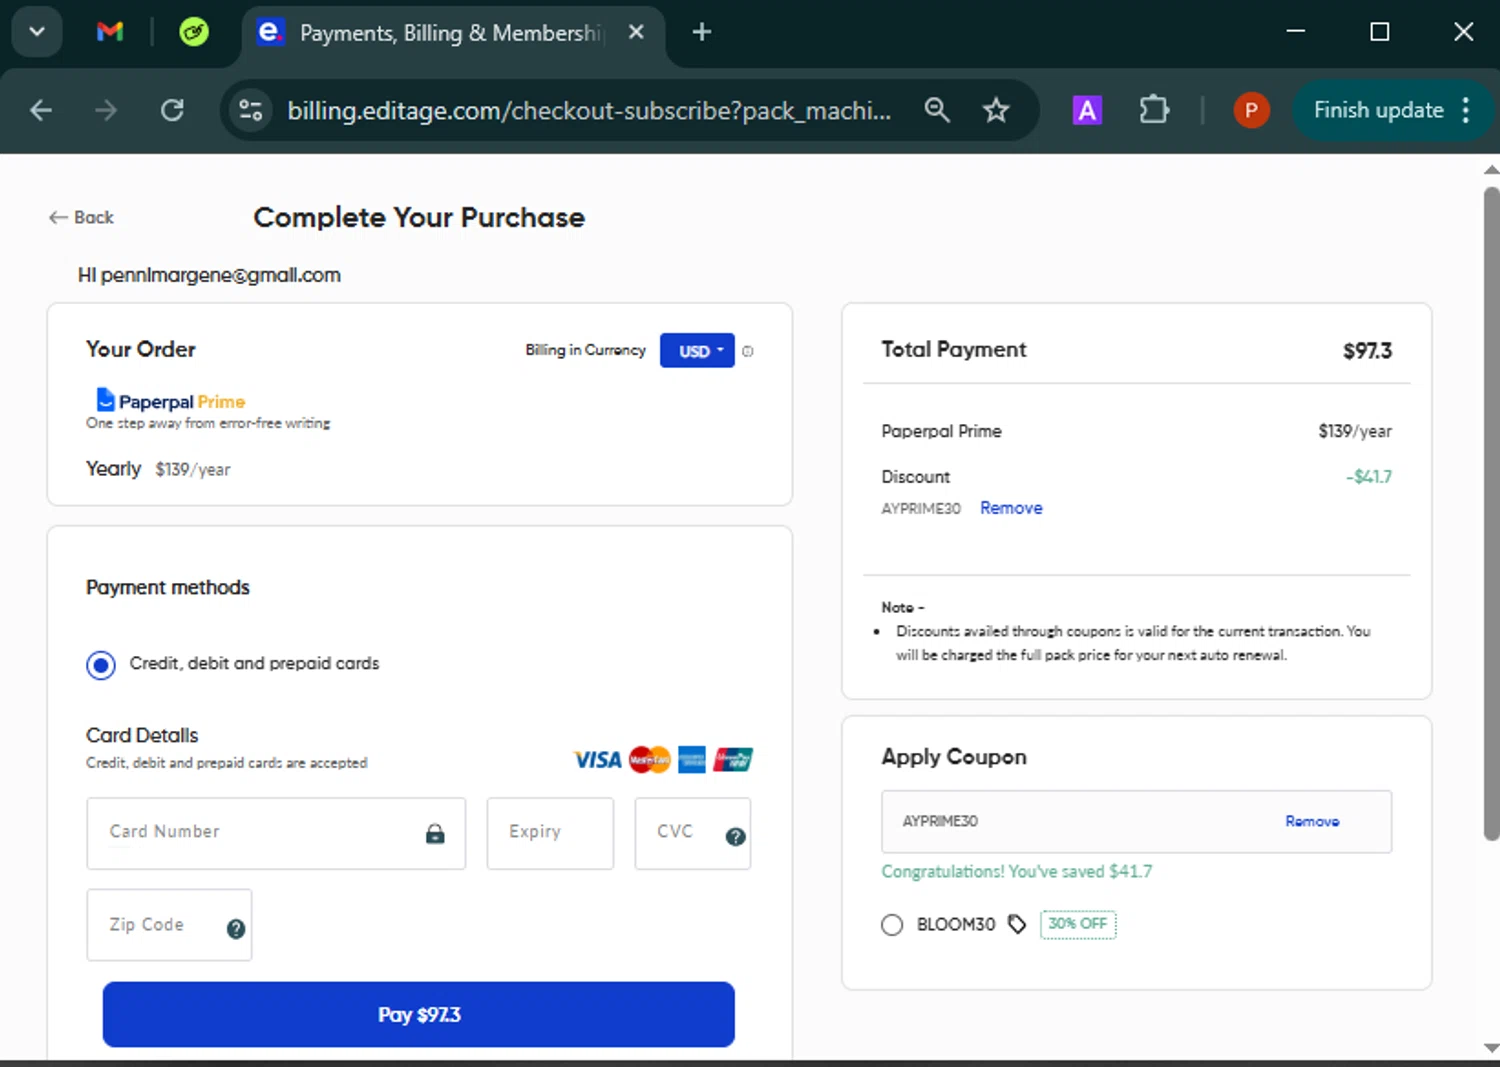Focus the Expiry field
Screen dimensions: 1500x1067
(x=550, y=833)
